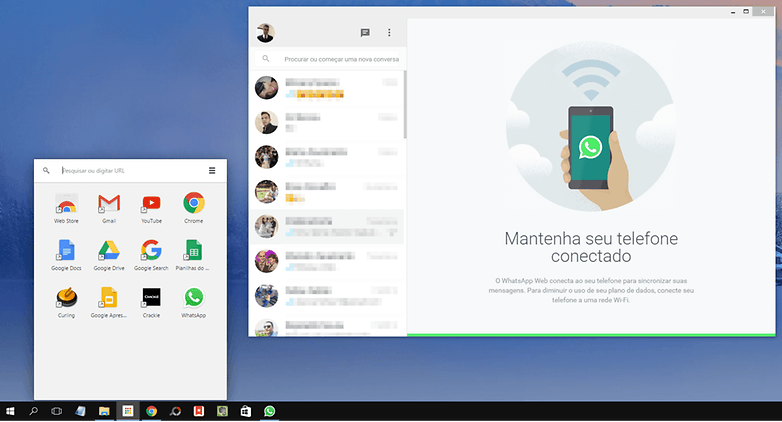
Task: Launch the Crackle app
Action: [151, 303]
